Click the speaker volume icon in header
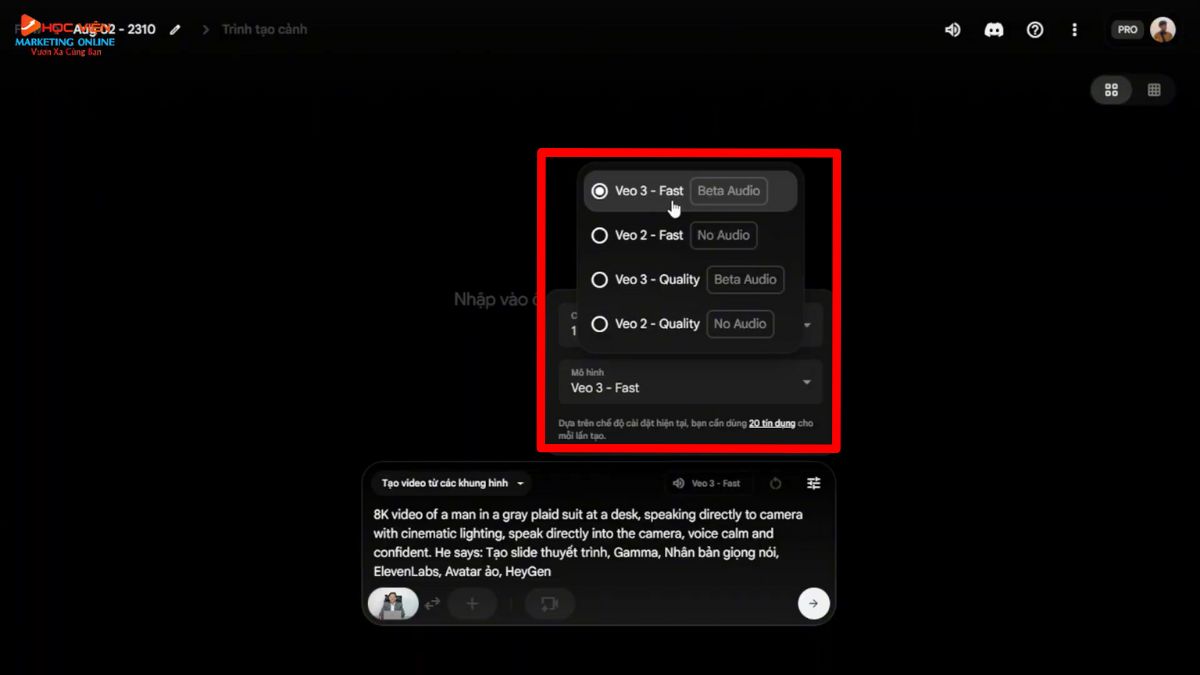 pos(952,30)
